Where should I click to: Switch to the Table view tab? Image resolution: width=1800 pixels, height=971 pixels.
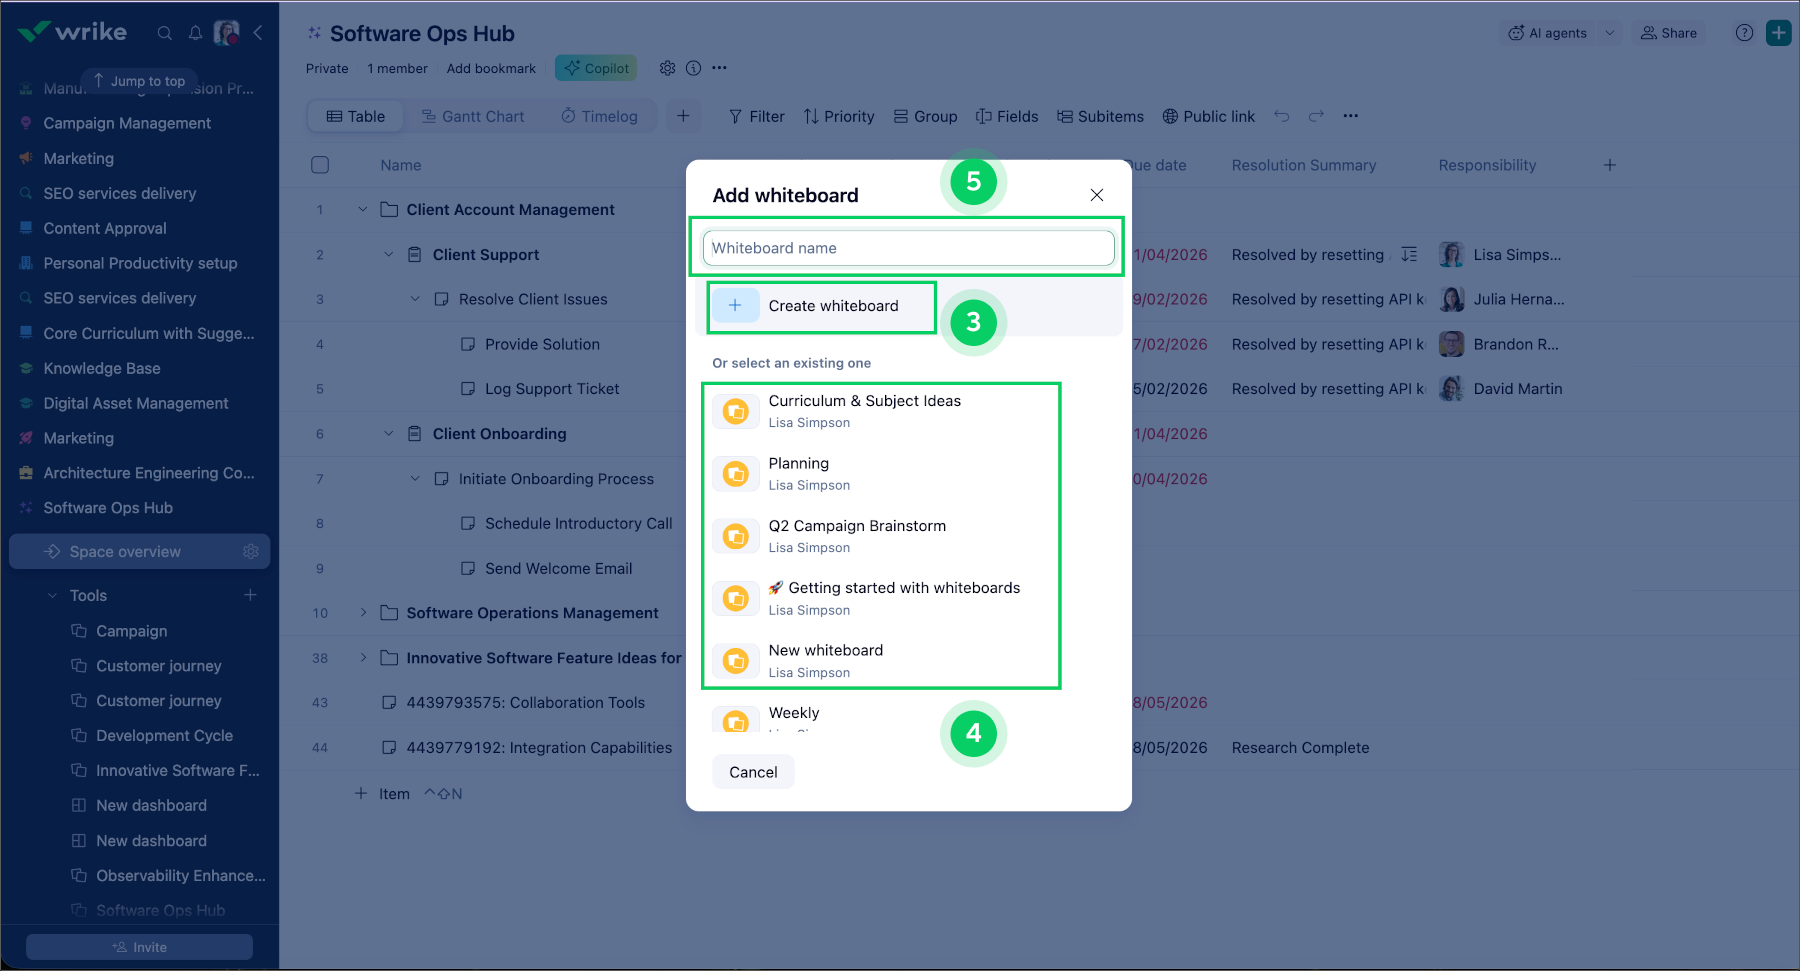point(356,116)
